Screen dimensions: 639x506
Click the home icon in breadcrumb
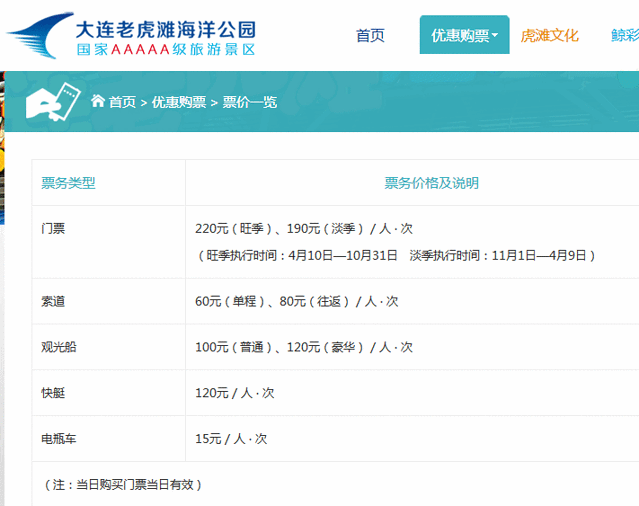click(x=98, y=101)
